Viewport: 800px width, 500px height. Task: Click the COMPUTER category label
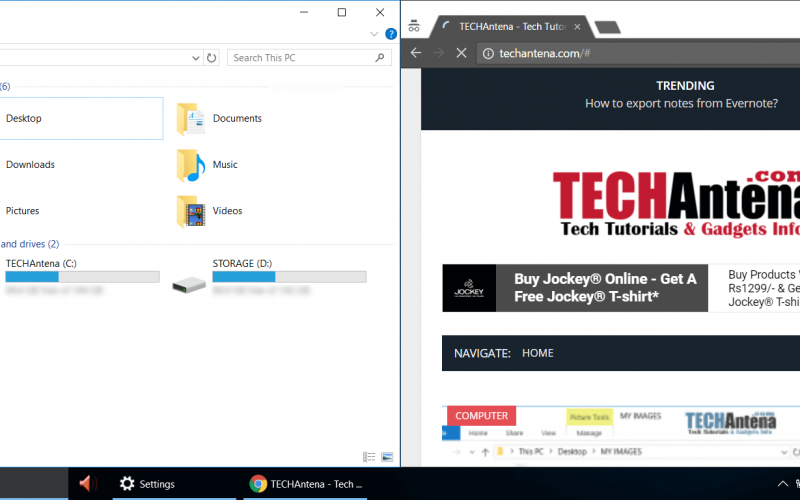coord(481,416)
